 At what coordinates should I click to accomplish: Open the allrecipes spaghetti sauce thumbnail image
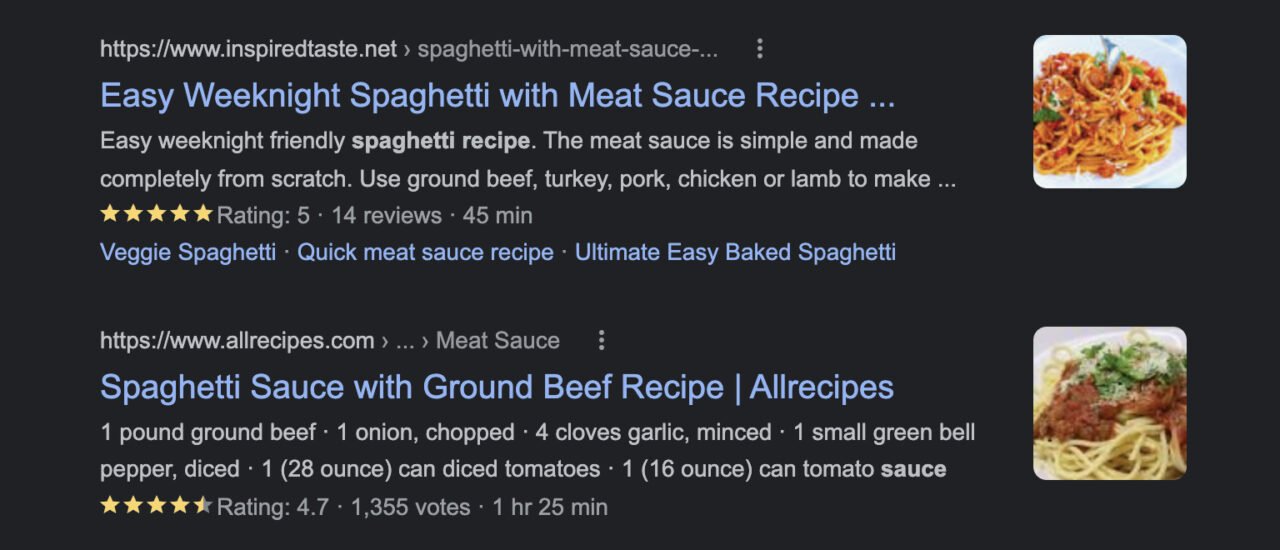pos(1109,403)
